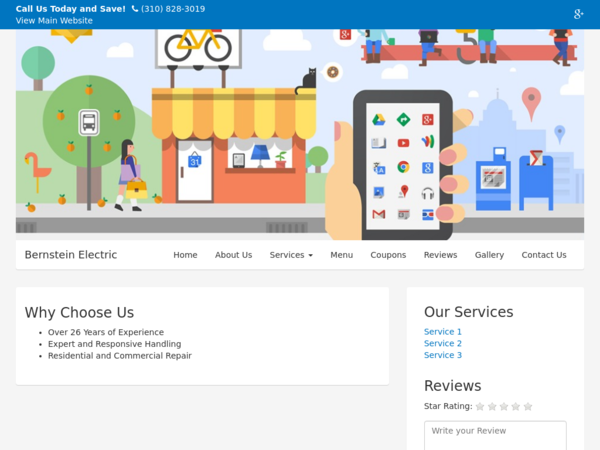Viewport: 600px width, 450px height.
Task: Open the Service 2 link
Action: pyautogui.click(x=443, y=343)
